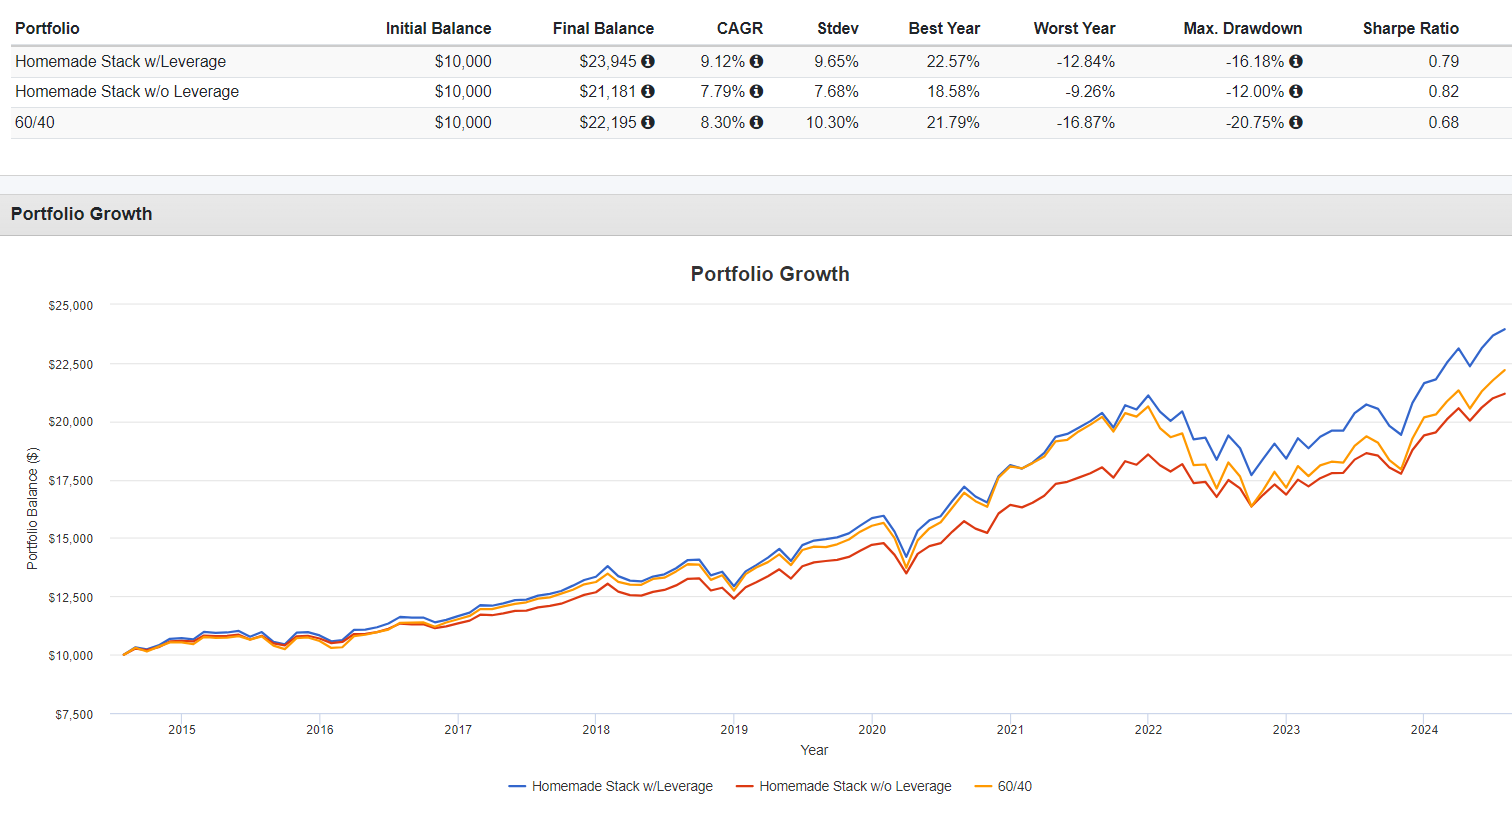Select the Final Balance column header
The width and height of the screenshot is (1512, 817).
pos(603,28)
